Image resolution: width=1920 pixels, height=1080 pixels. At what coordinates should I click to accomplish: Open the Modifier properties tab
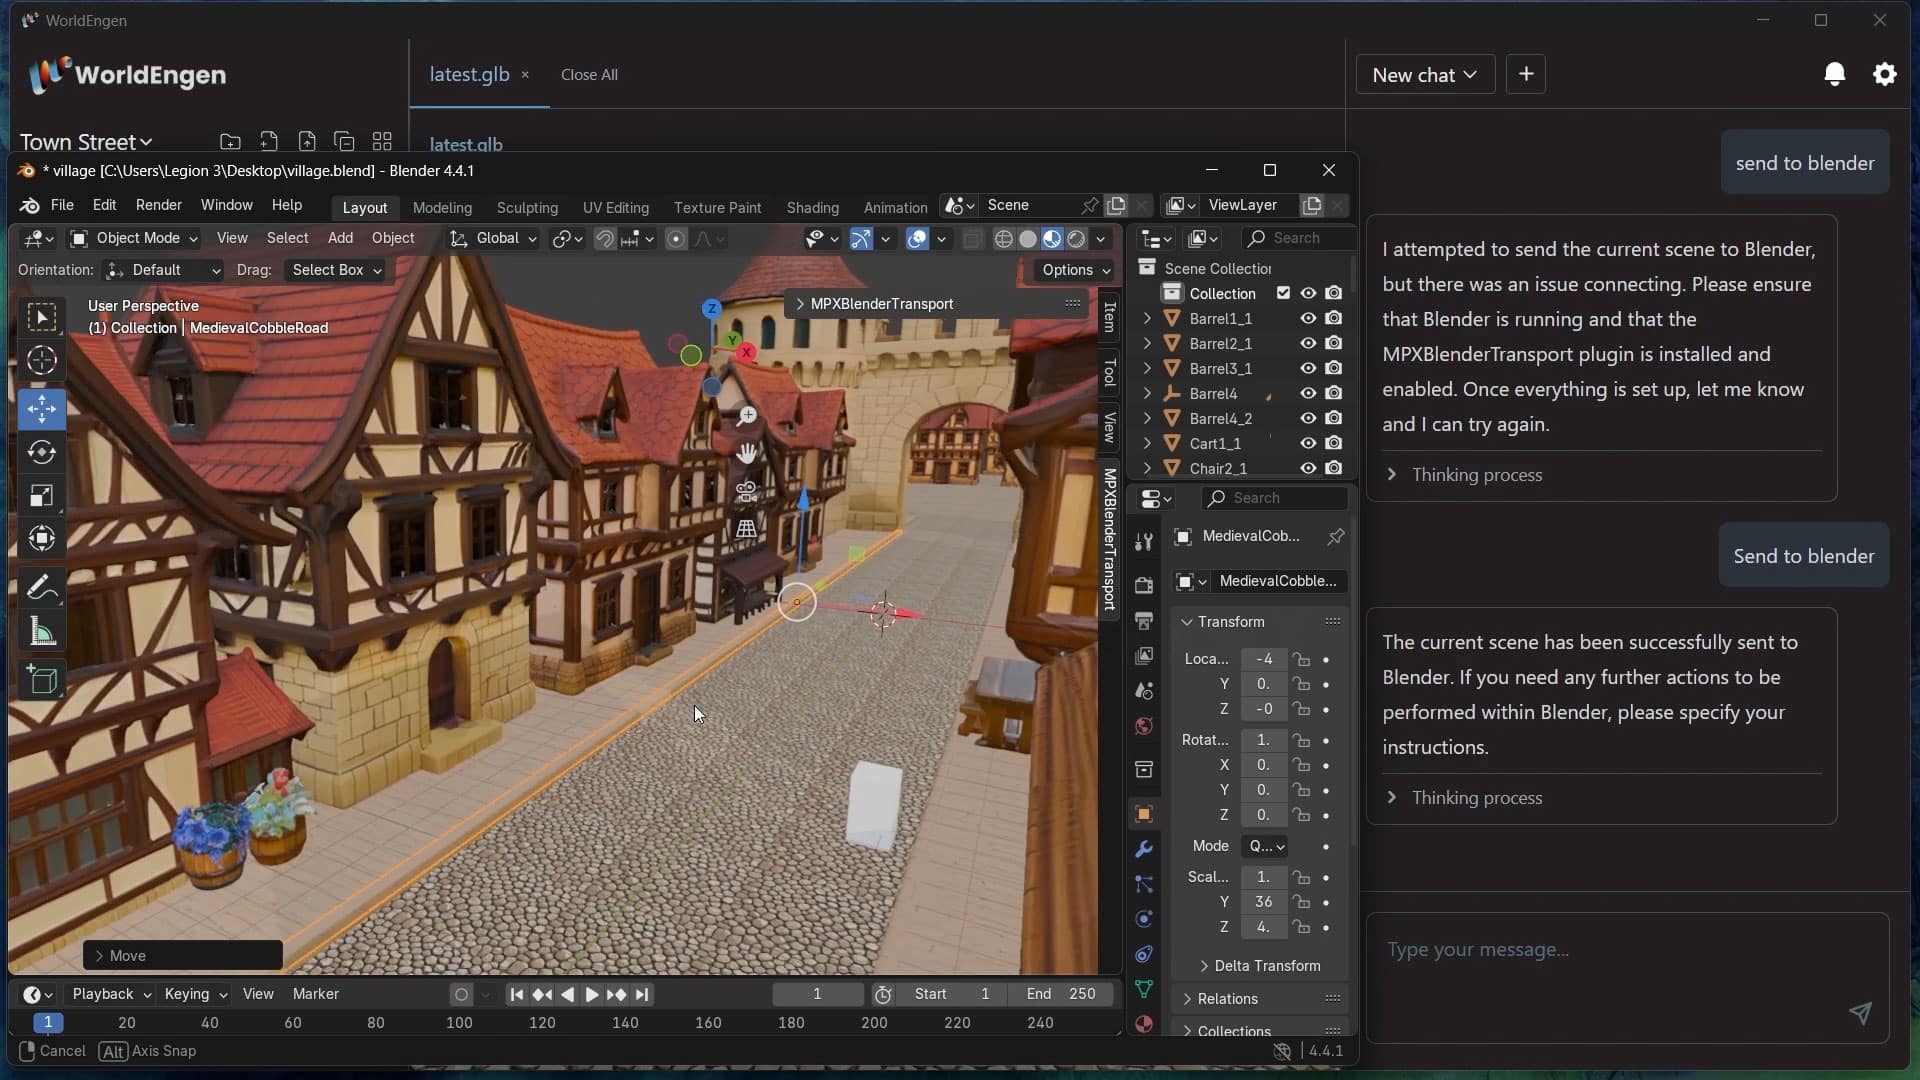pos(1144,849)
